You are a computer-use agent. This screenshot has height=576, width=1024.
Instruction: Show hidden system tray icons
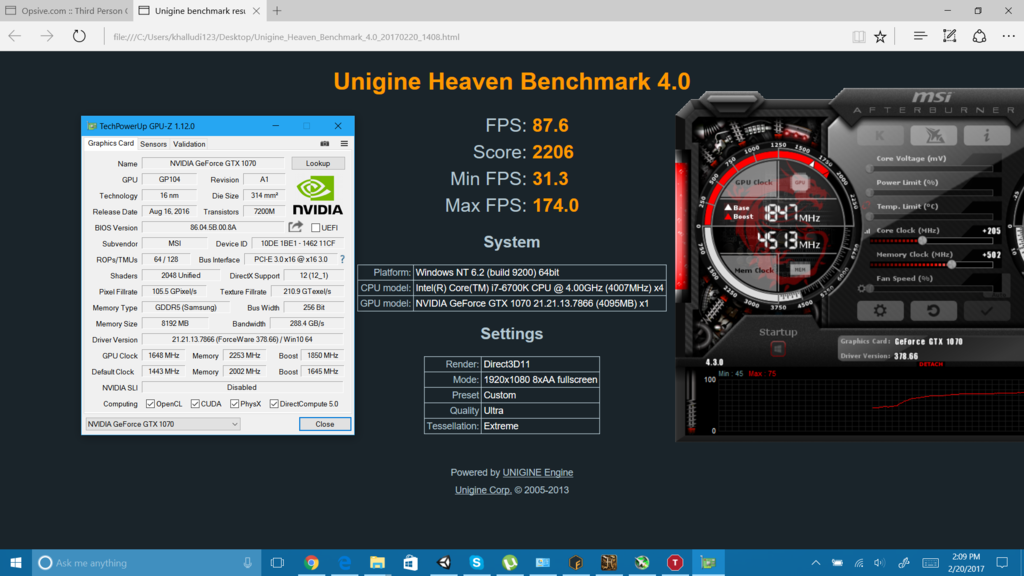pyautogui.click(x=816, y=562)
